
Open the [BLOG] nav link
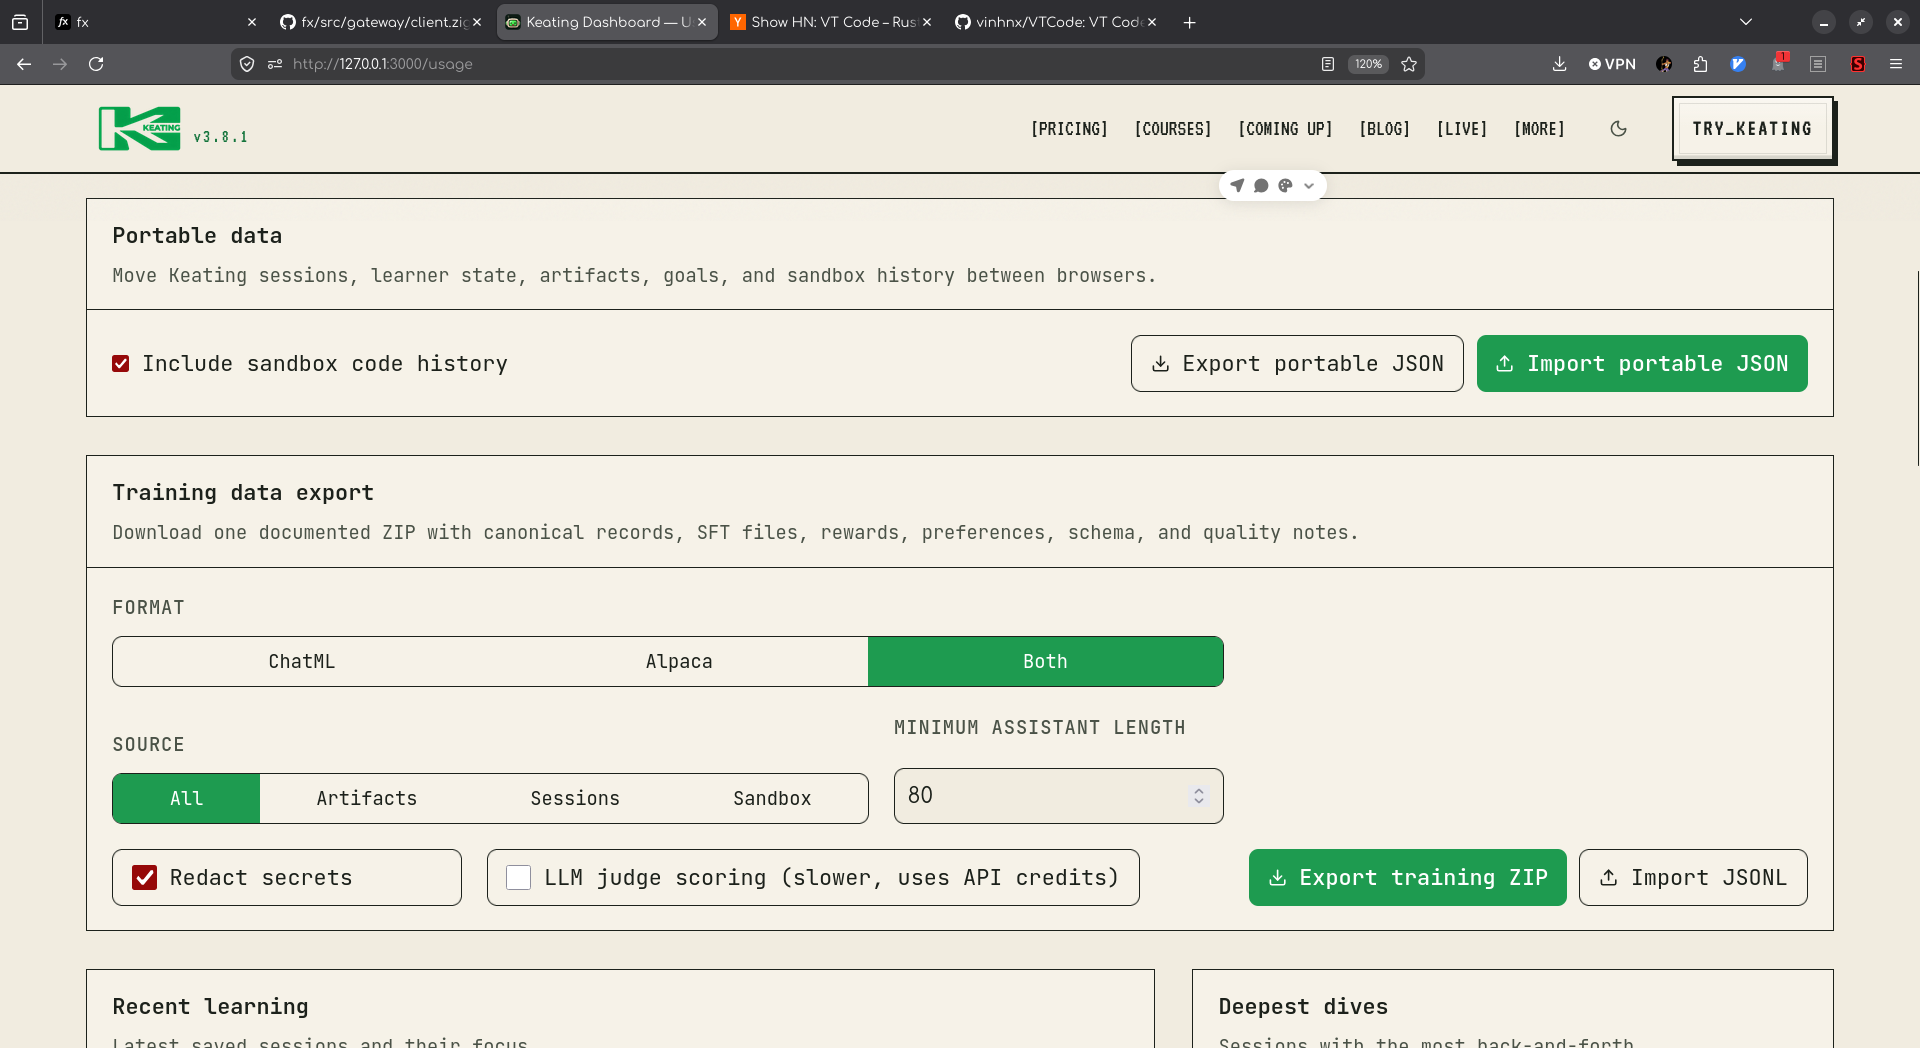click(x=1384, y=129)
